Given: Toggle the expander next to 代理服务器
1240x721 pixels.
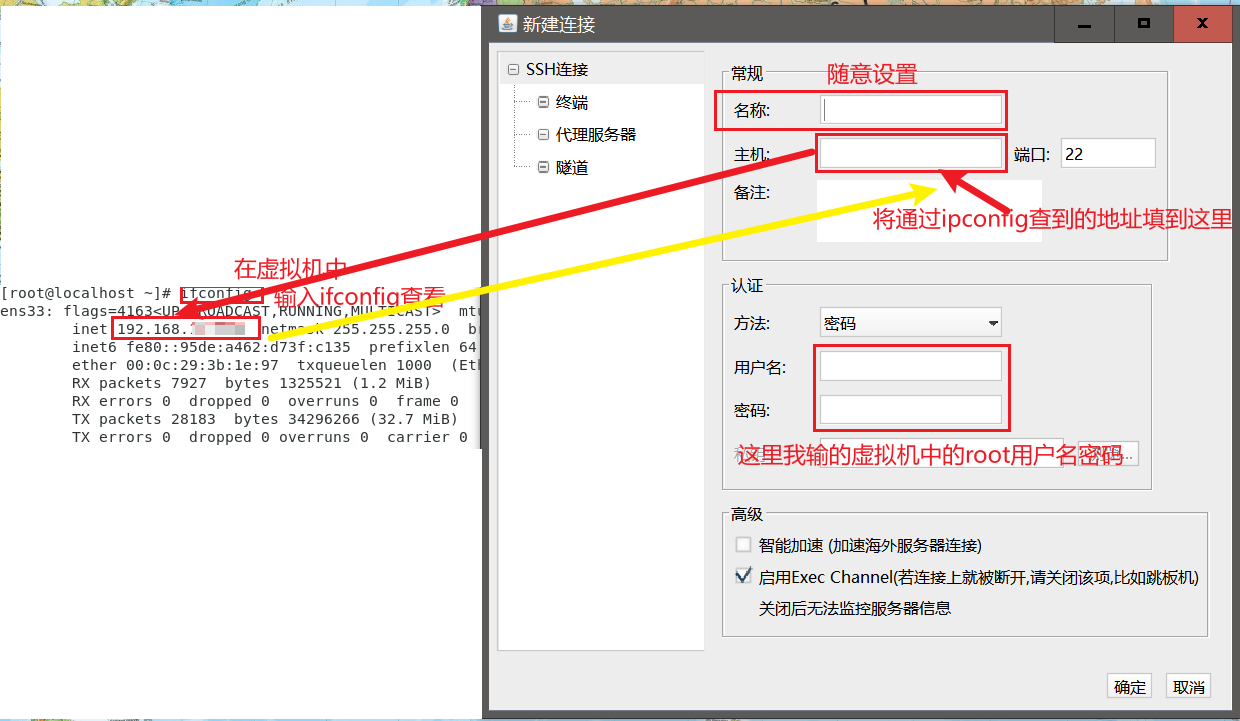Looking at the screenshot, I should click(543, 134).
